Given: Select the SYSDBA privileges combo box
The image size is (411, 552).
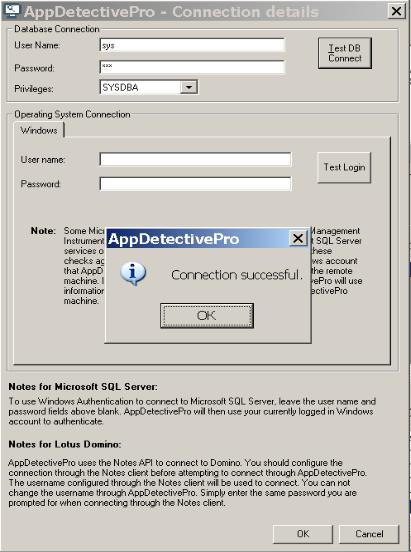Looking at the screenshot, I should point(149,87).
